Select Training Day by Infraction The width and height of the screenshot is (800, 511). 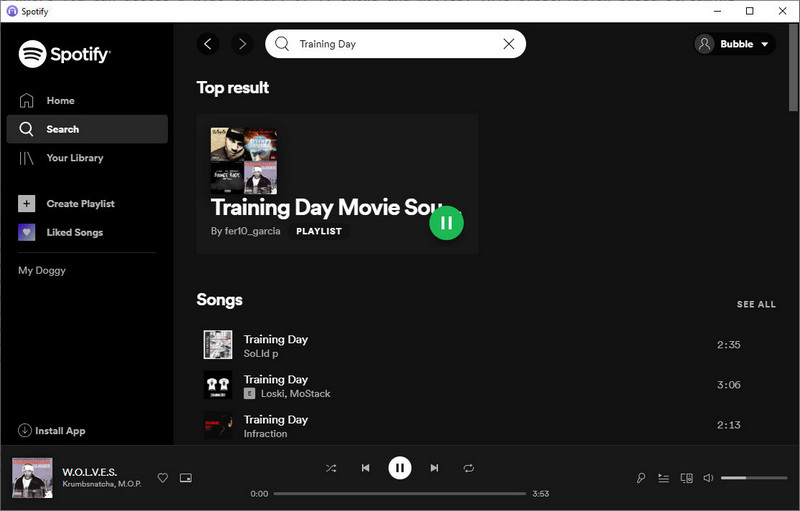coord(488,425)
